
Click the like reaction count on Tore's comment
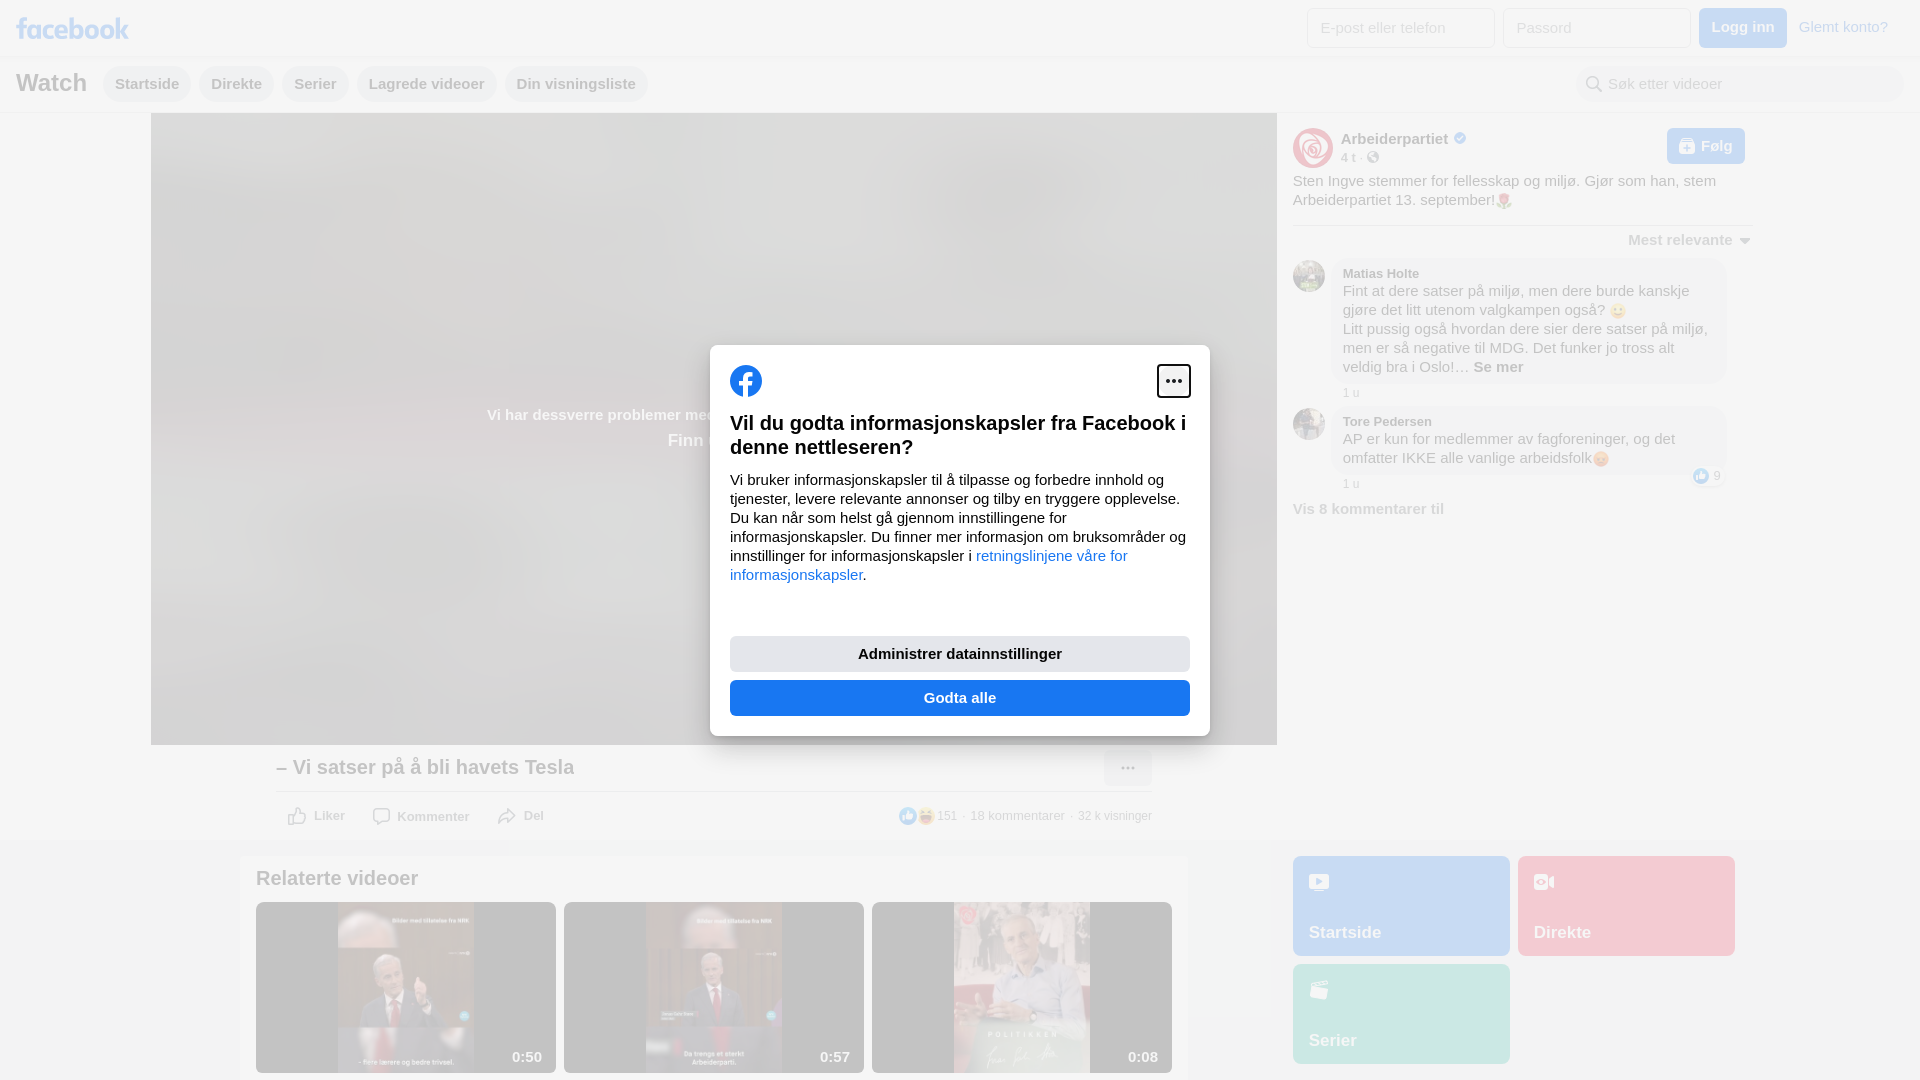click(1708, 477)
